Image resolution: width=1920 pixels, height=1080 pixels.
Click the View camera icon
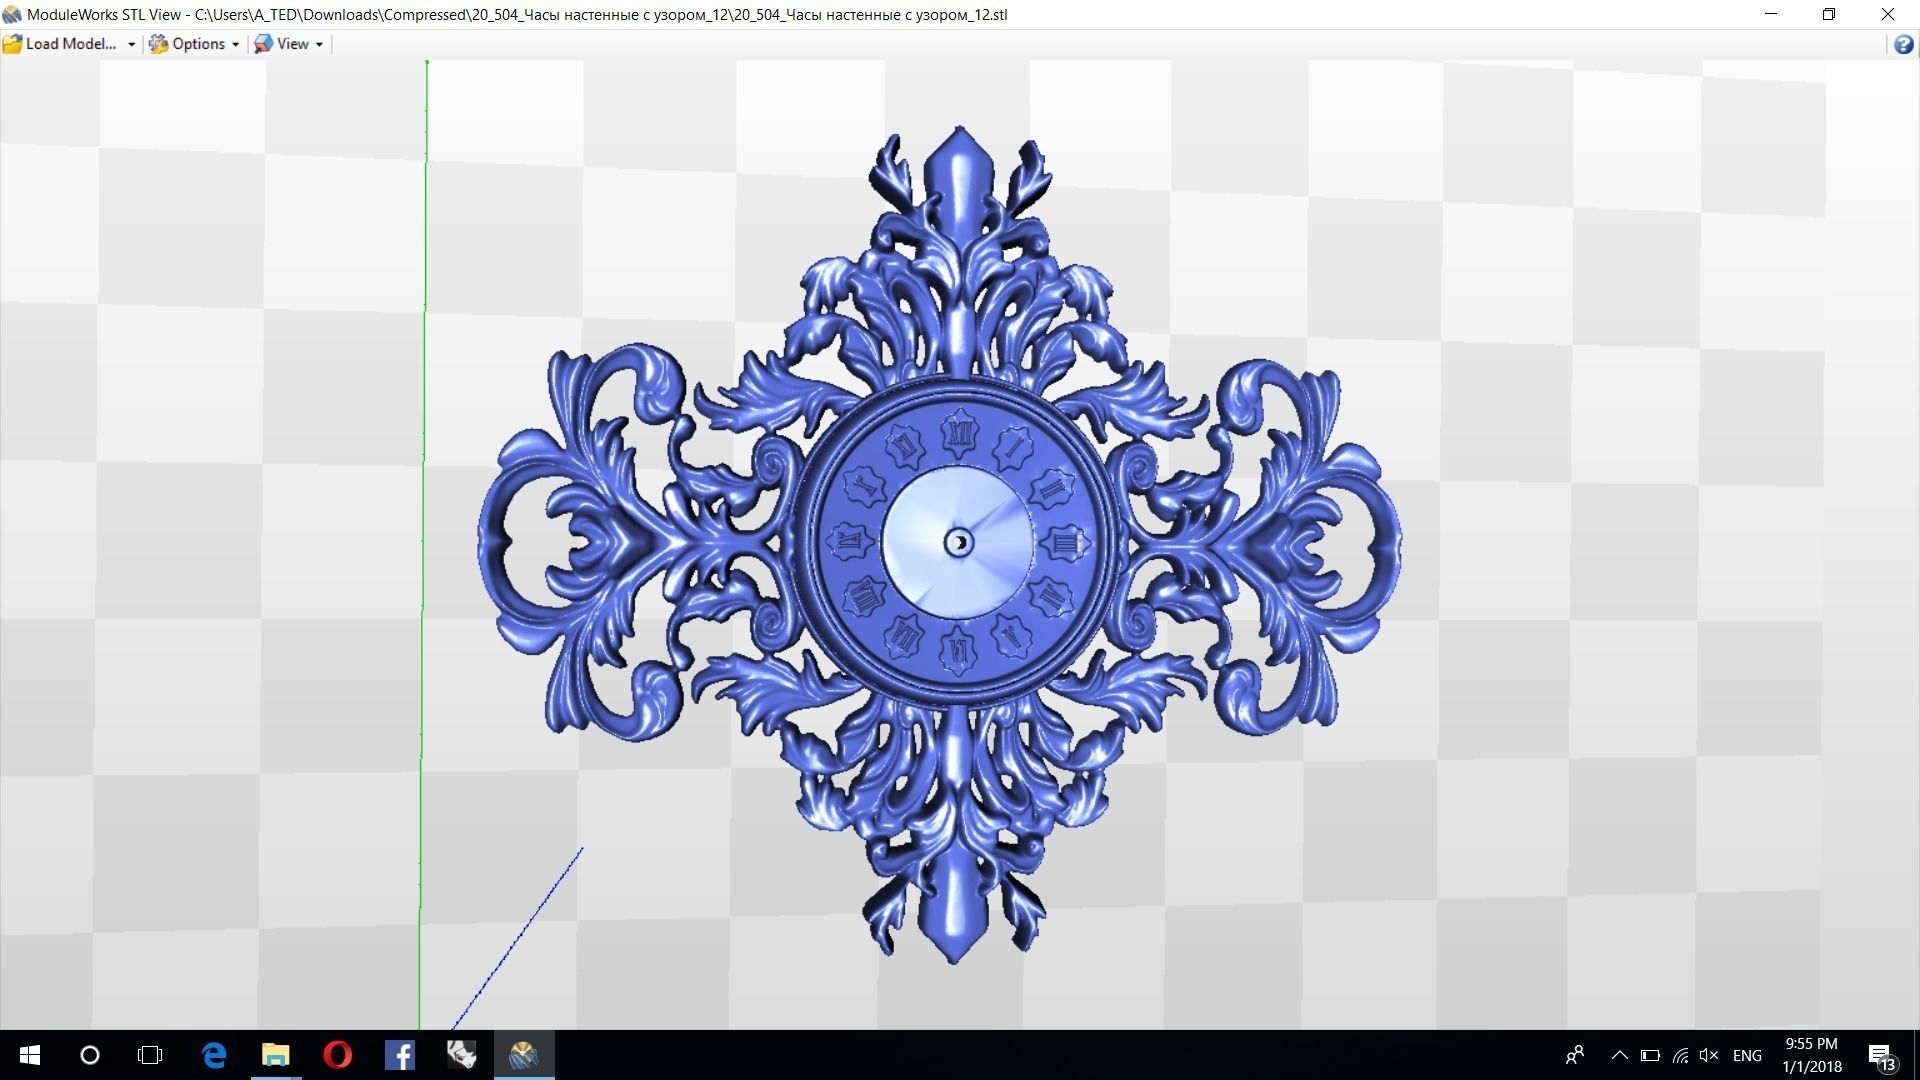point(263,44)
